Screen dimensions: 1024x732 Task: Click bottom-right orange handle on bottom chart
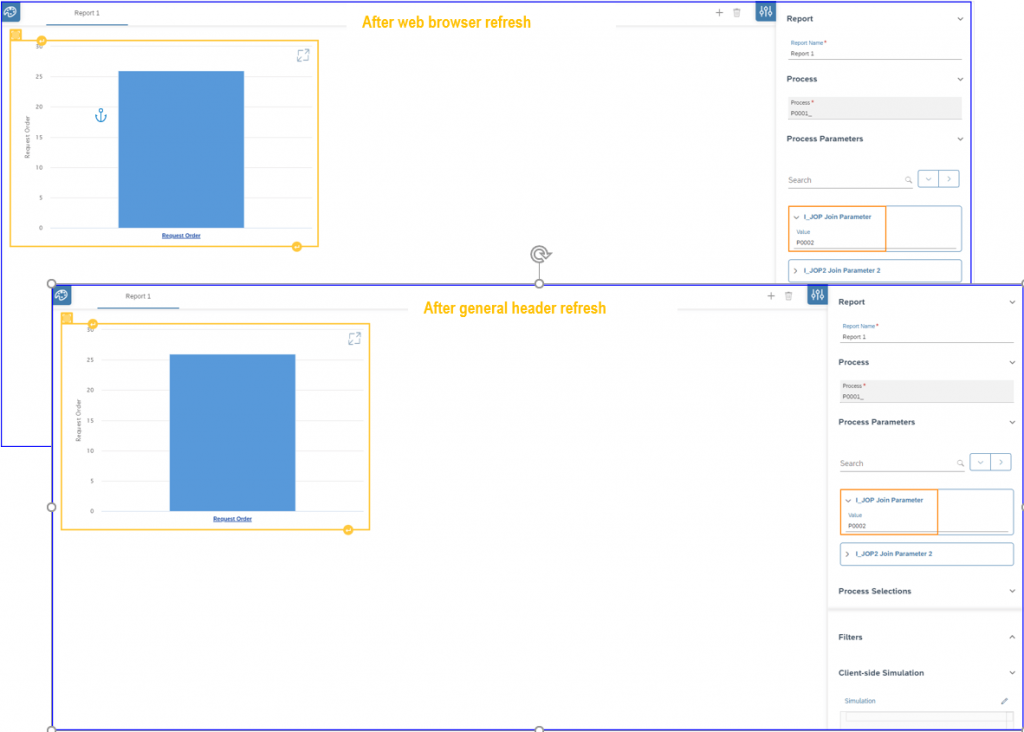tap(348, 530)
